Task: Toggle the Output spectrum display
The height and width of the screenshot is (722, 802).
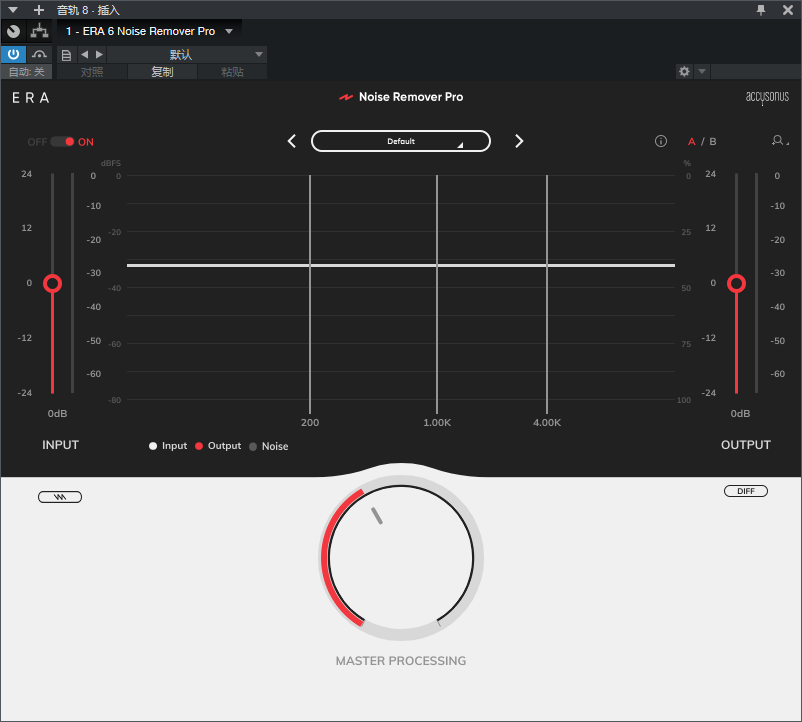Action: (x=218, y=446)
